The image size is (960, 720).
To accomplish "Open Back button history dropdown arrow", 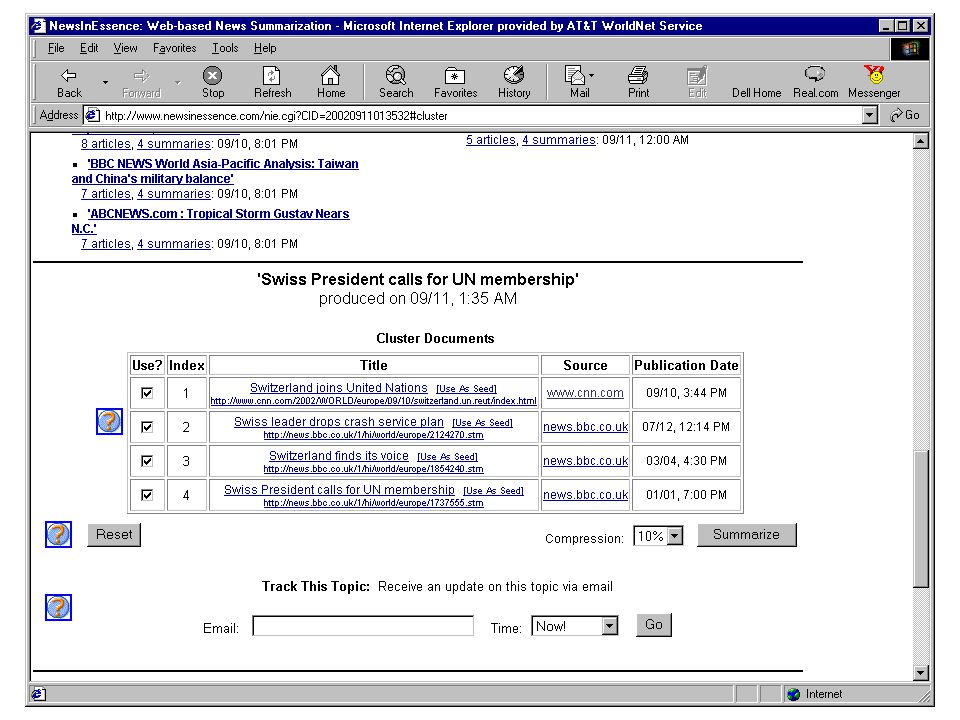I will (105, 82).
